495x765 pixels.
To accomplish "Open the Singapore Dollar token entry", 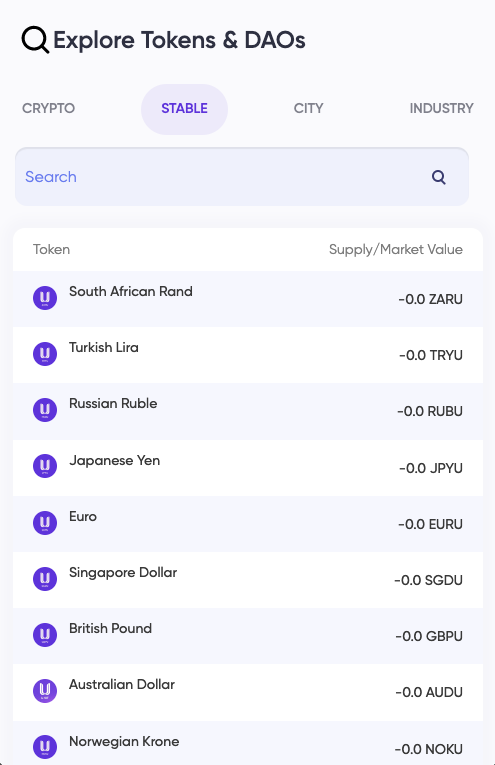I will pyautogui.click(x=248, y=580).
